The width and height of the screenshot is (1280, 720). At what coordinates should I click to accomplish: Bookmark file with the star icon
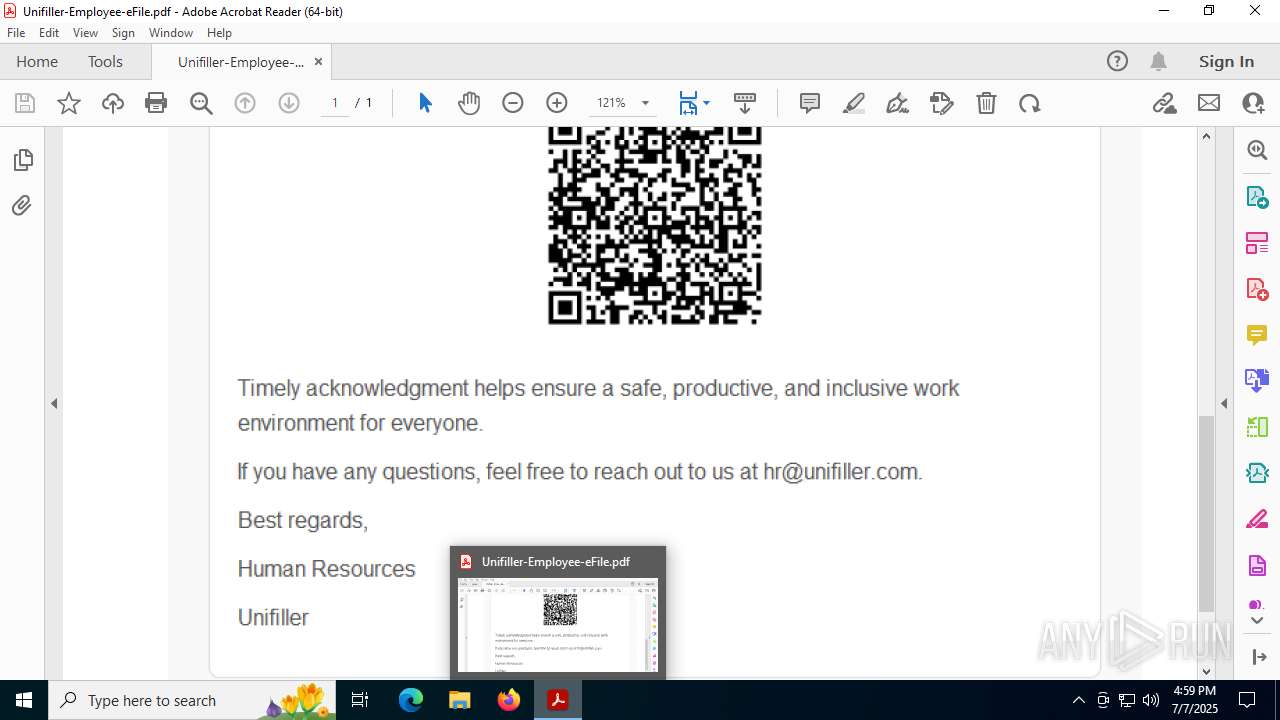[x=69, y=103]
